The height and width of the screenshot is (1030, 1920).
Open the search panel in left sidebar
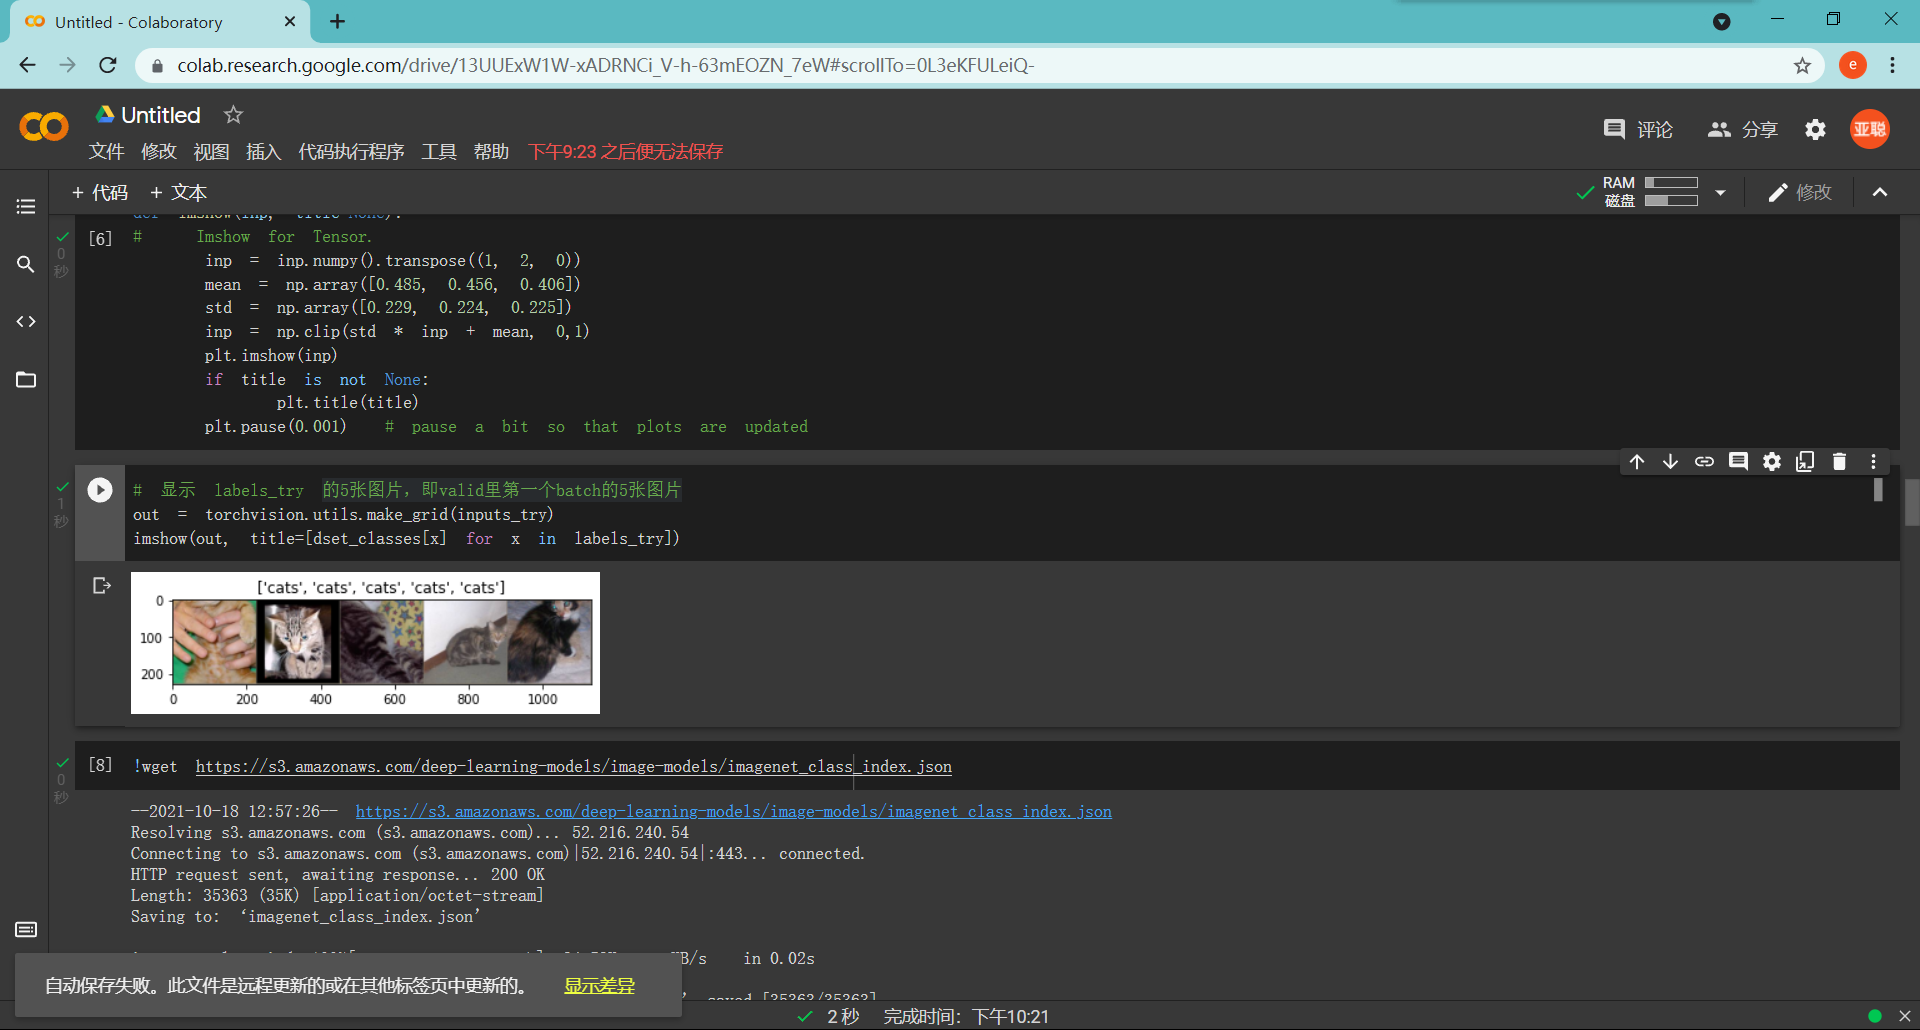[x=26, y=264]
